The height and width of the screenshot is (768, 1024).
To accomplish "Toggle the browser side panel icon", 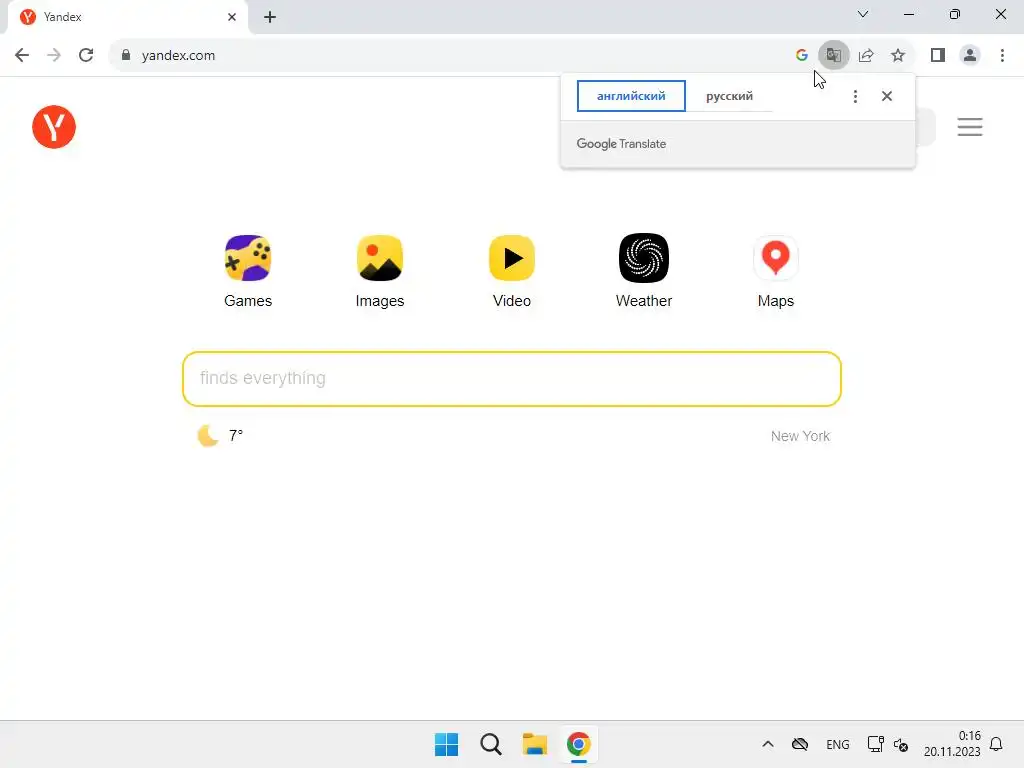I will point(937,55).
